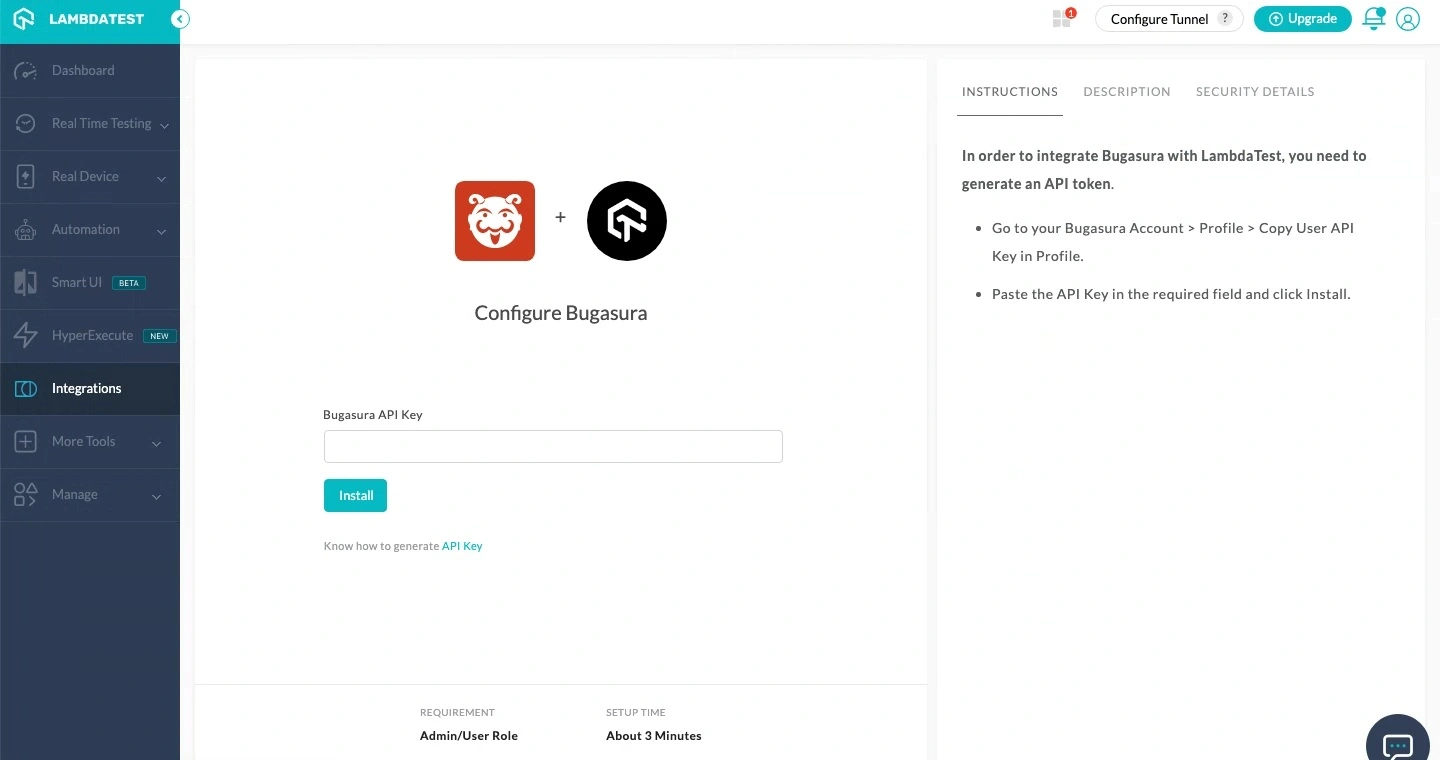Open the Smart UI sidebar item

[77, 283]
